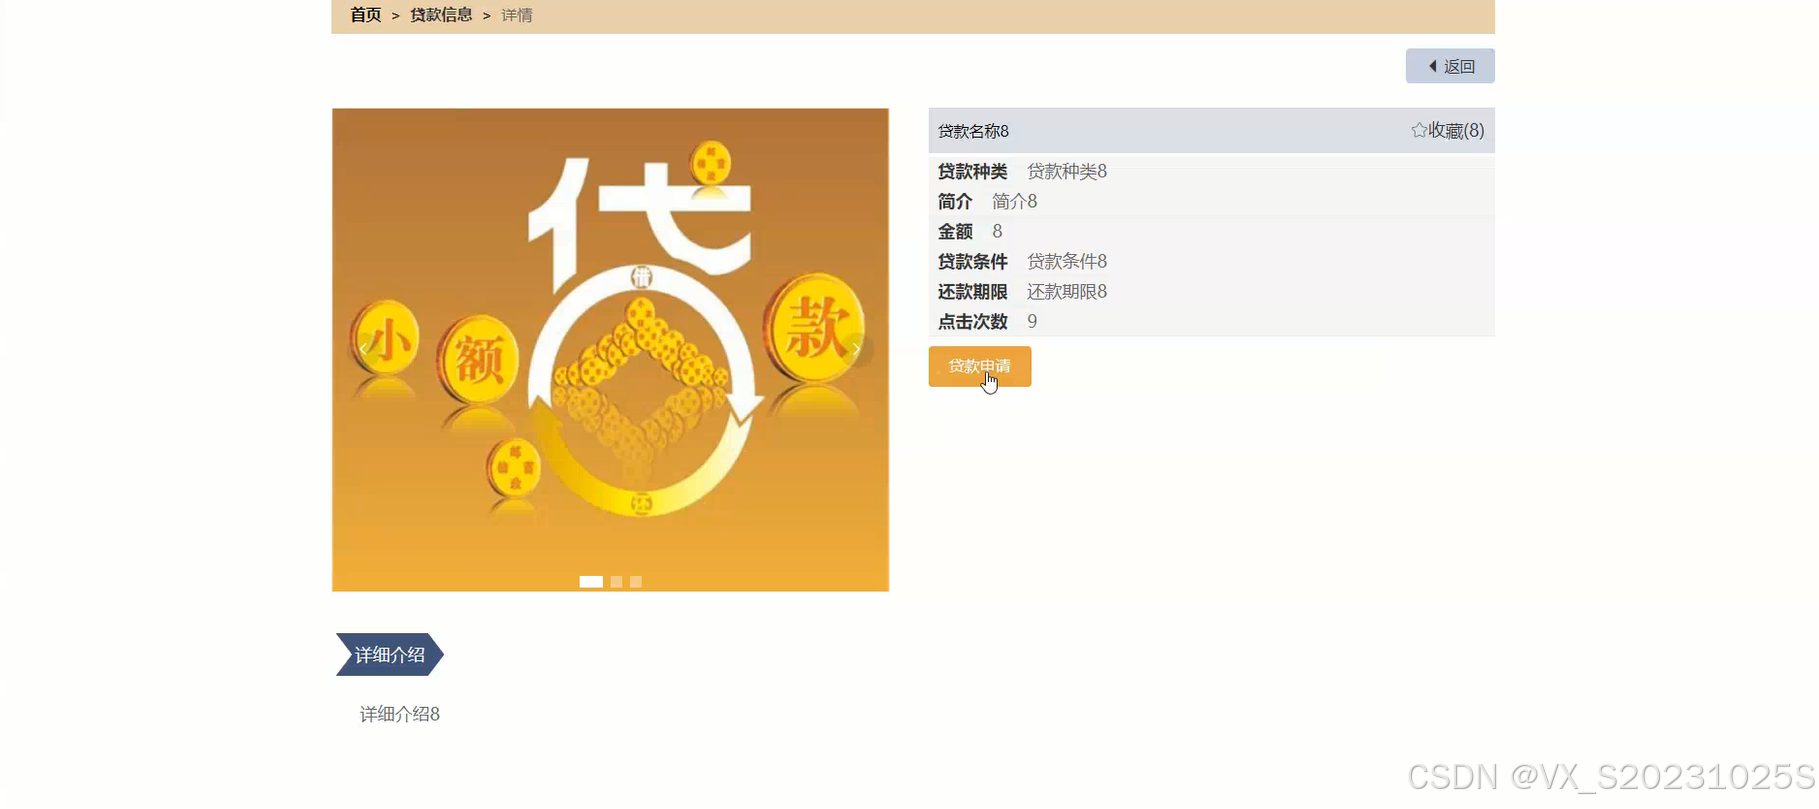Click the 还款期限8 value text

coord(1067,291)
